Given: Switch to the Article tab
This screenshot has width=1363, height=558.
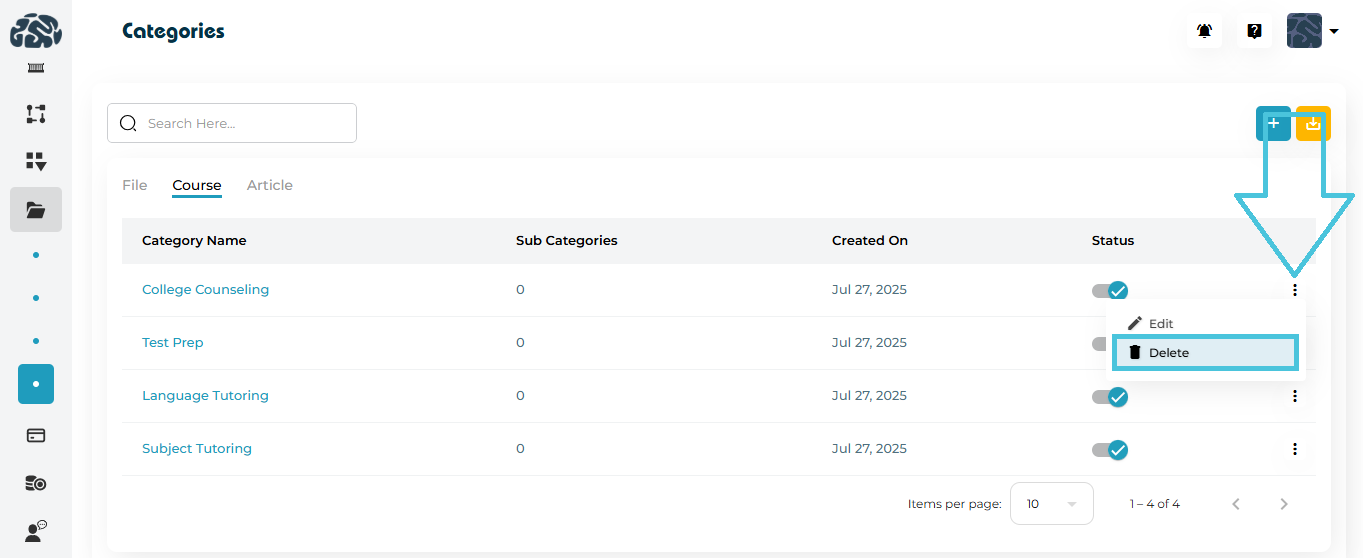Looking at the screenshot, I should 269,185.
